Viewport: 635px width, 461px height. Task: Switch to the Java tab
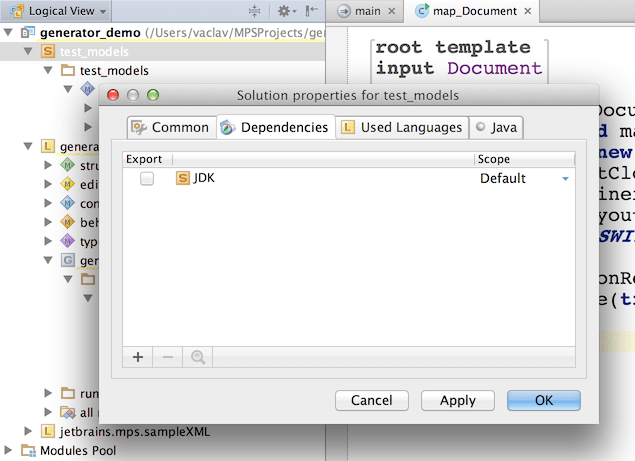(496, 128)
